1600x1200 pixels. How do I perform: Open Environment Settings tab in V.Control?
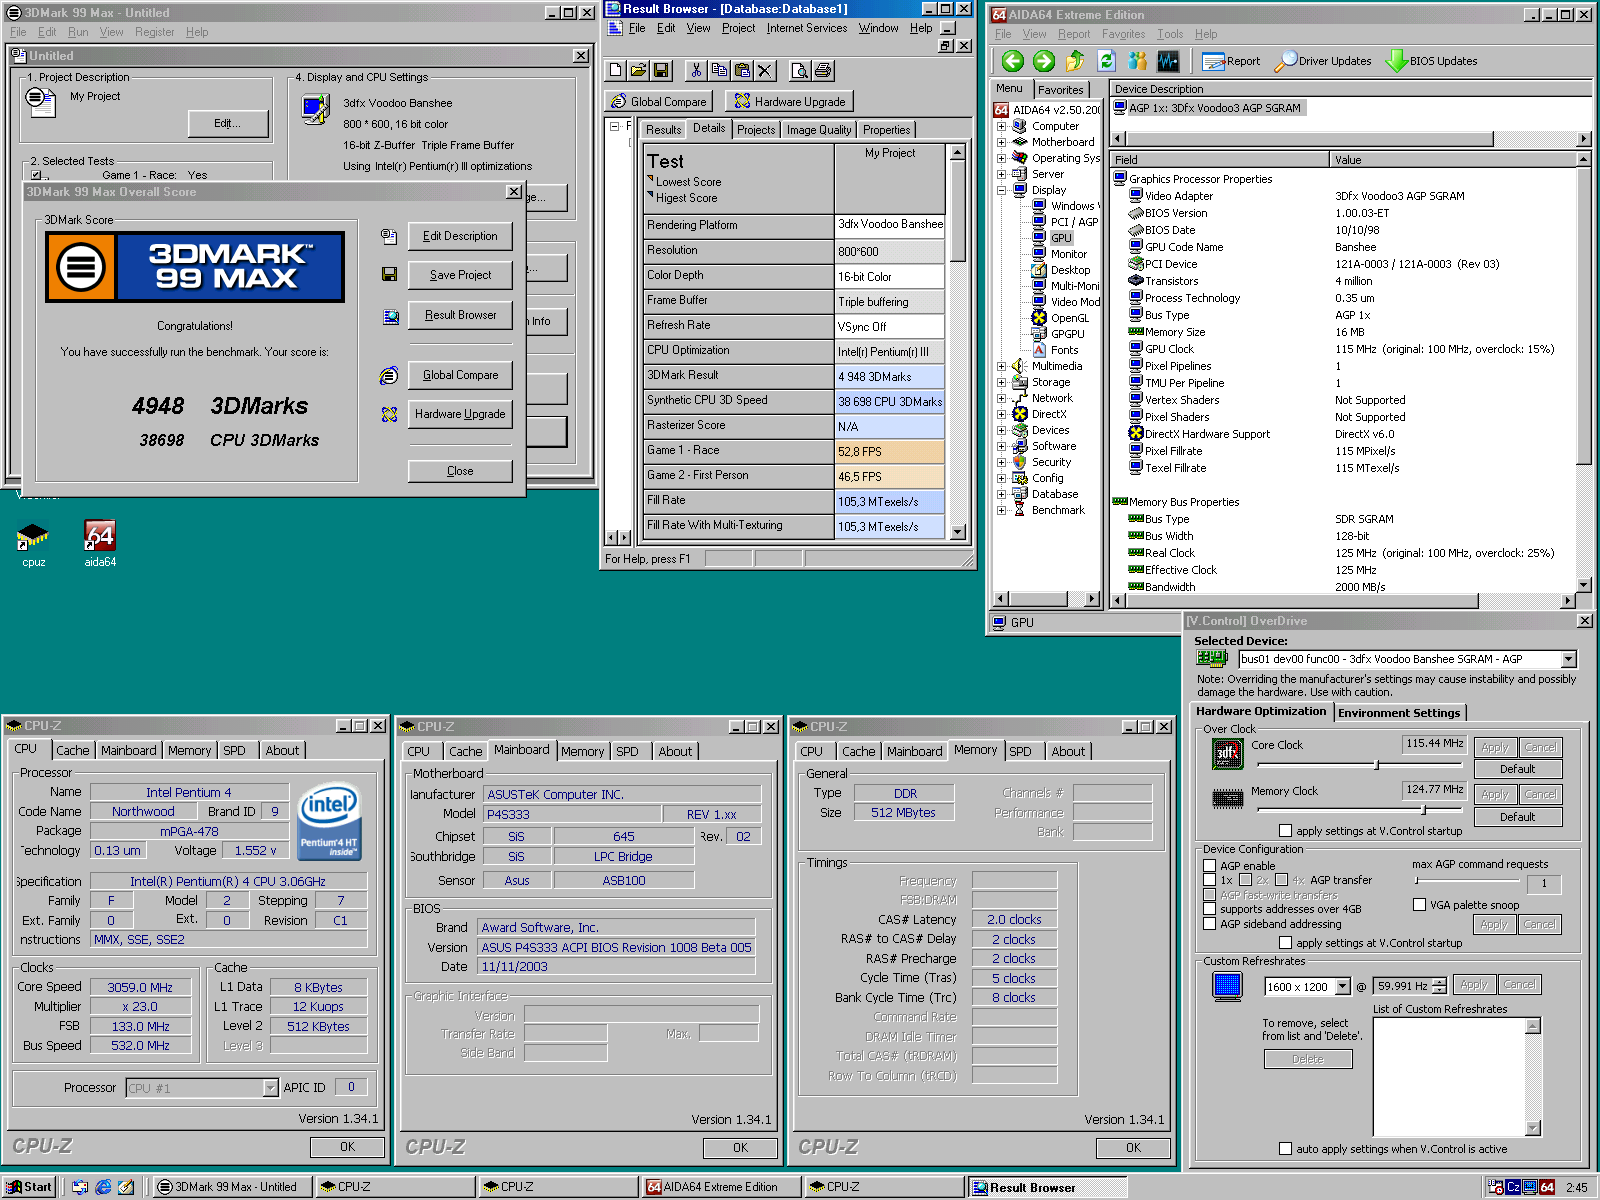pos(1399,713)
